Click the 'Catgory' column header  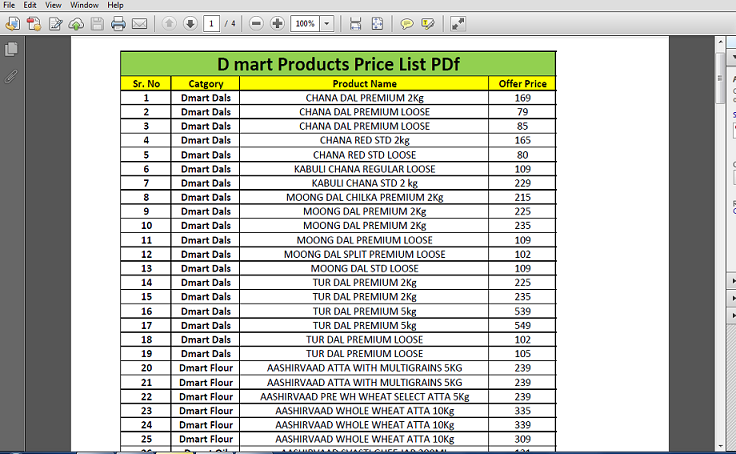[x=206, y=84]
